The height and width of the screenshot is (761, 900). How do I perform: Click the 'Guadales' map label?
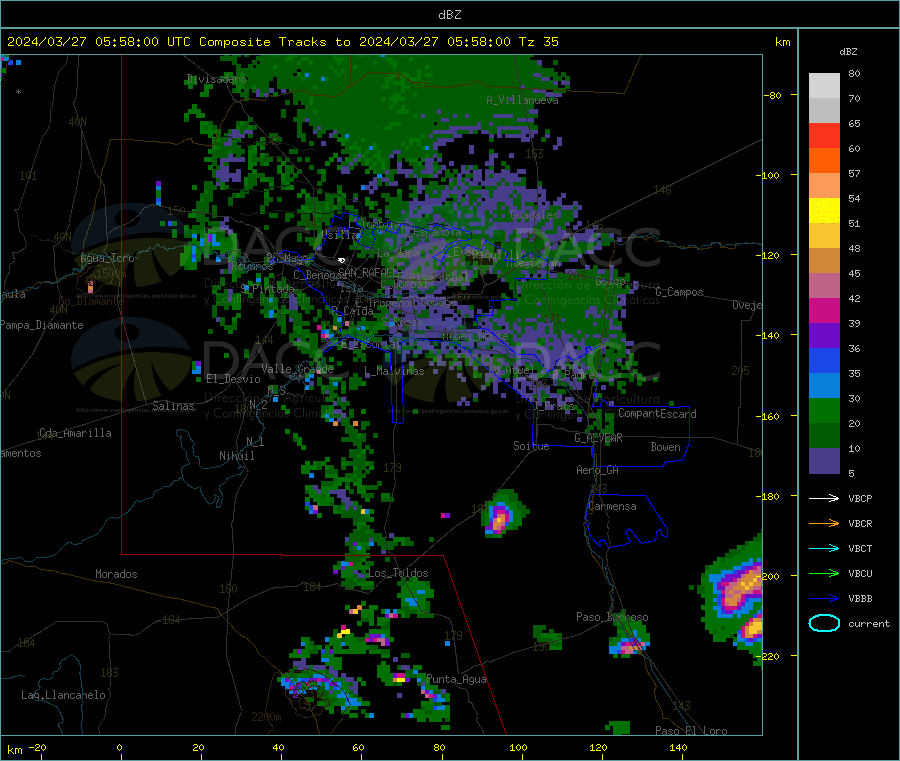point(534,215)
